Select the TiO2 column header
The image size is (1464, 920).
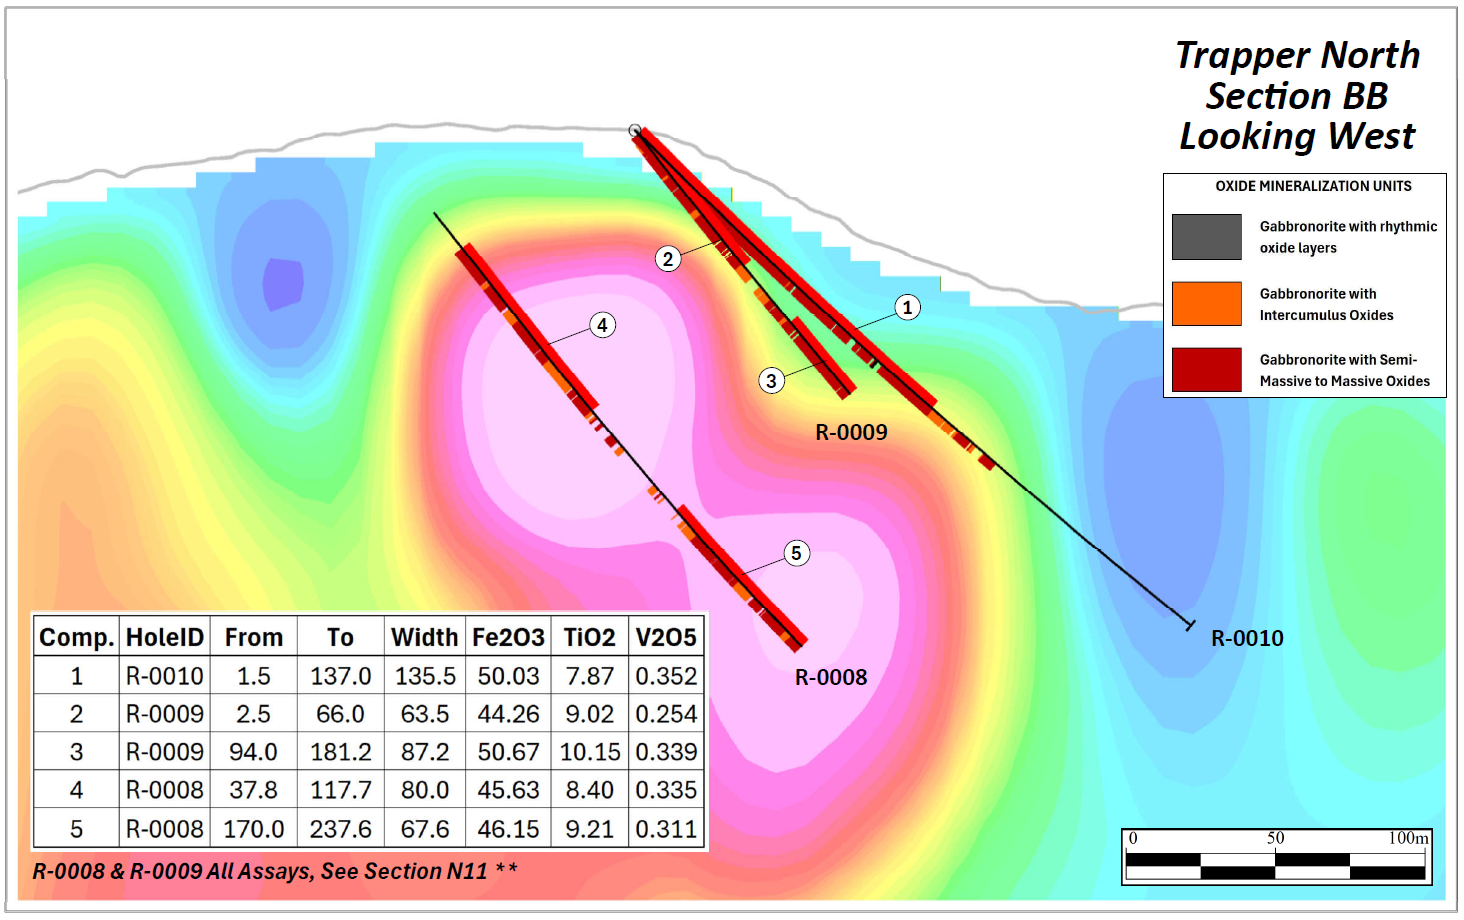pos(589,638)
